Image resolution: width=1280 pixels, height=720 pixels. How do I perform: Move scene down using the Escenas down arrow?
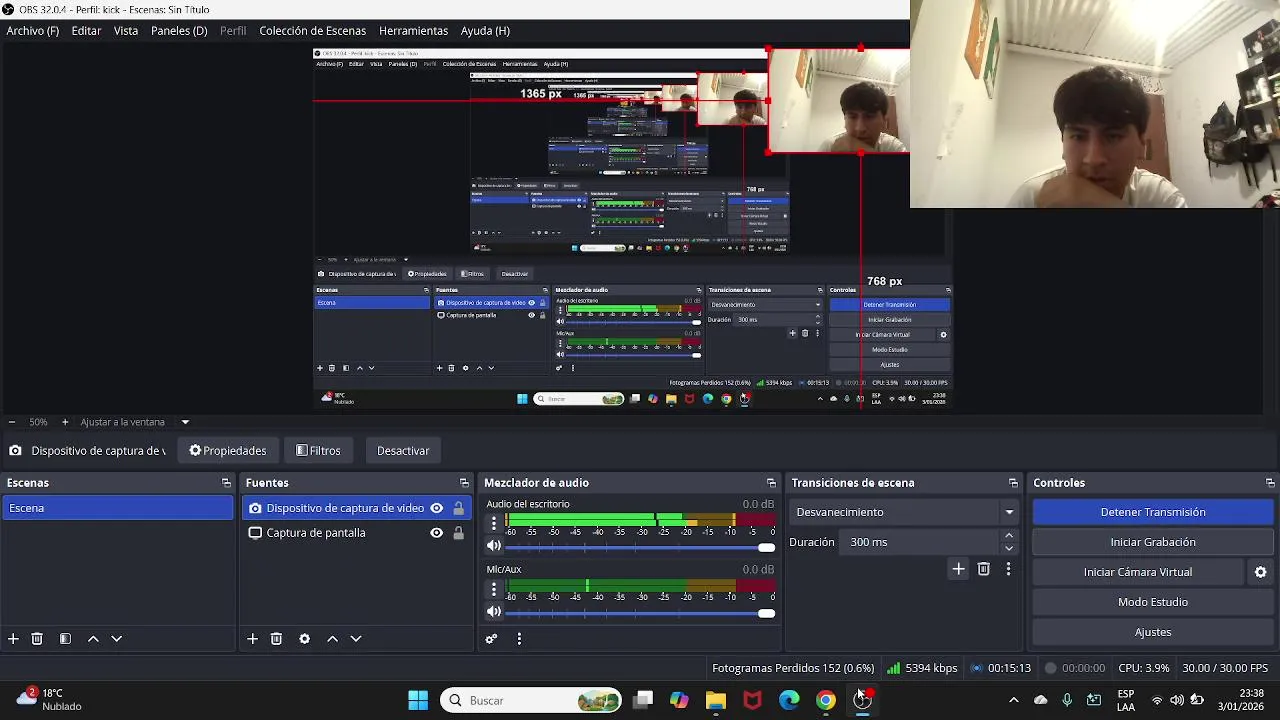coord(116,639)
